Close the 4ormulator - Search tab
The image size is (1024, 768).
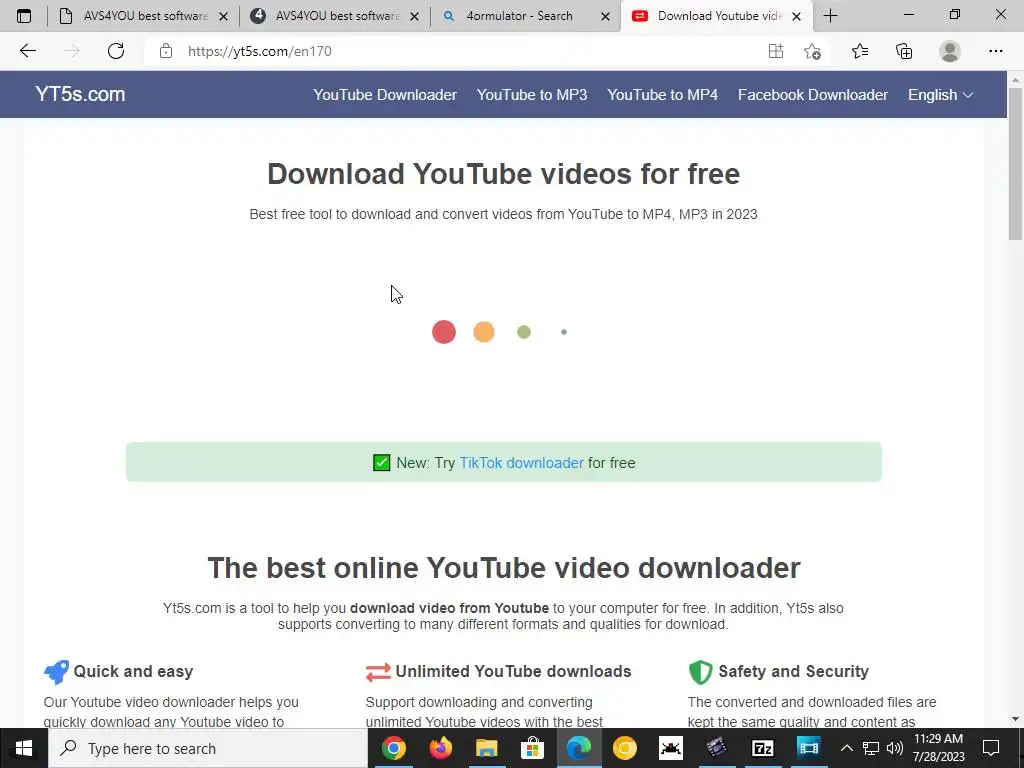pyautogui.click(x=605, y=16)
